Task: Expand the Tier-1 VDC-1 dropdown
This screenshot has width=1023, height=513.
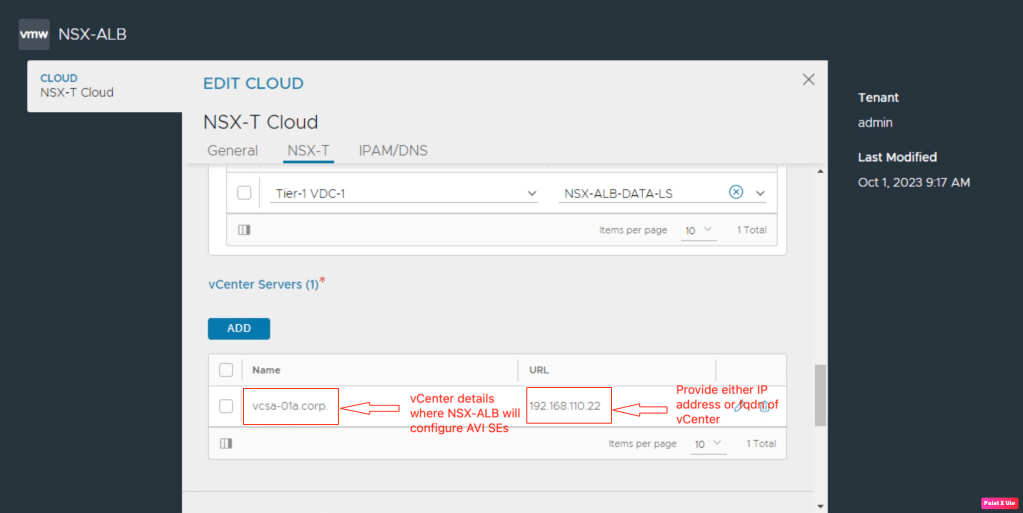Action: 530,193
